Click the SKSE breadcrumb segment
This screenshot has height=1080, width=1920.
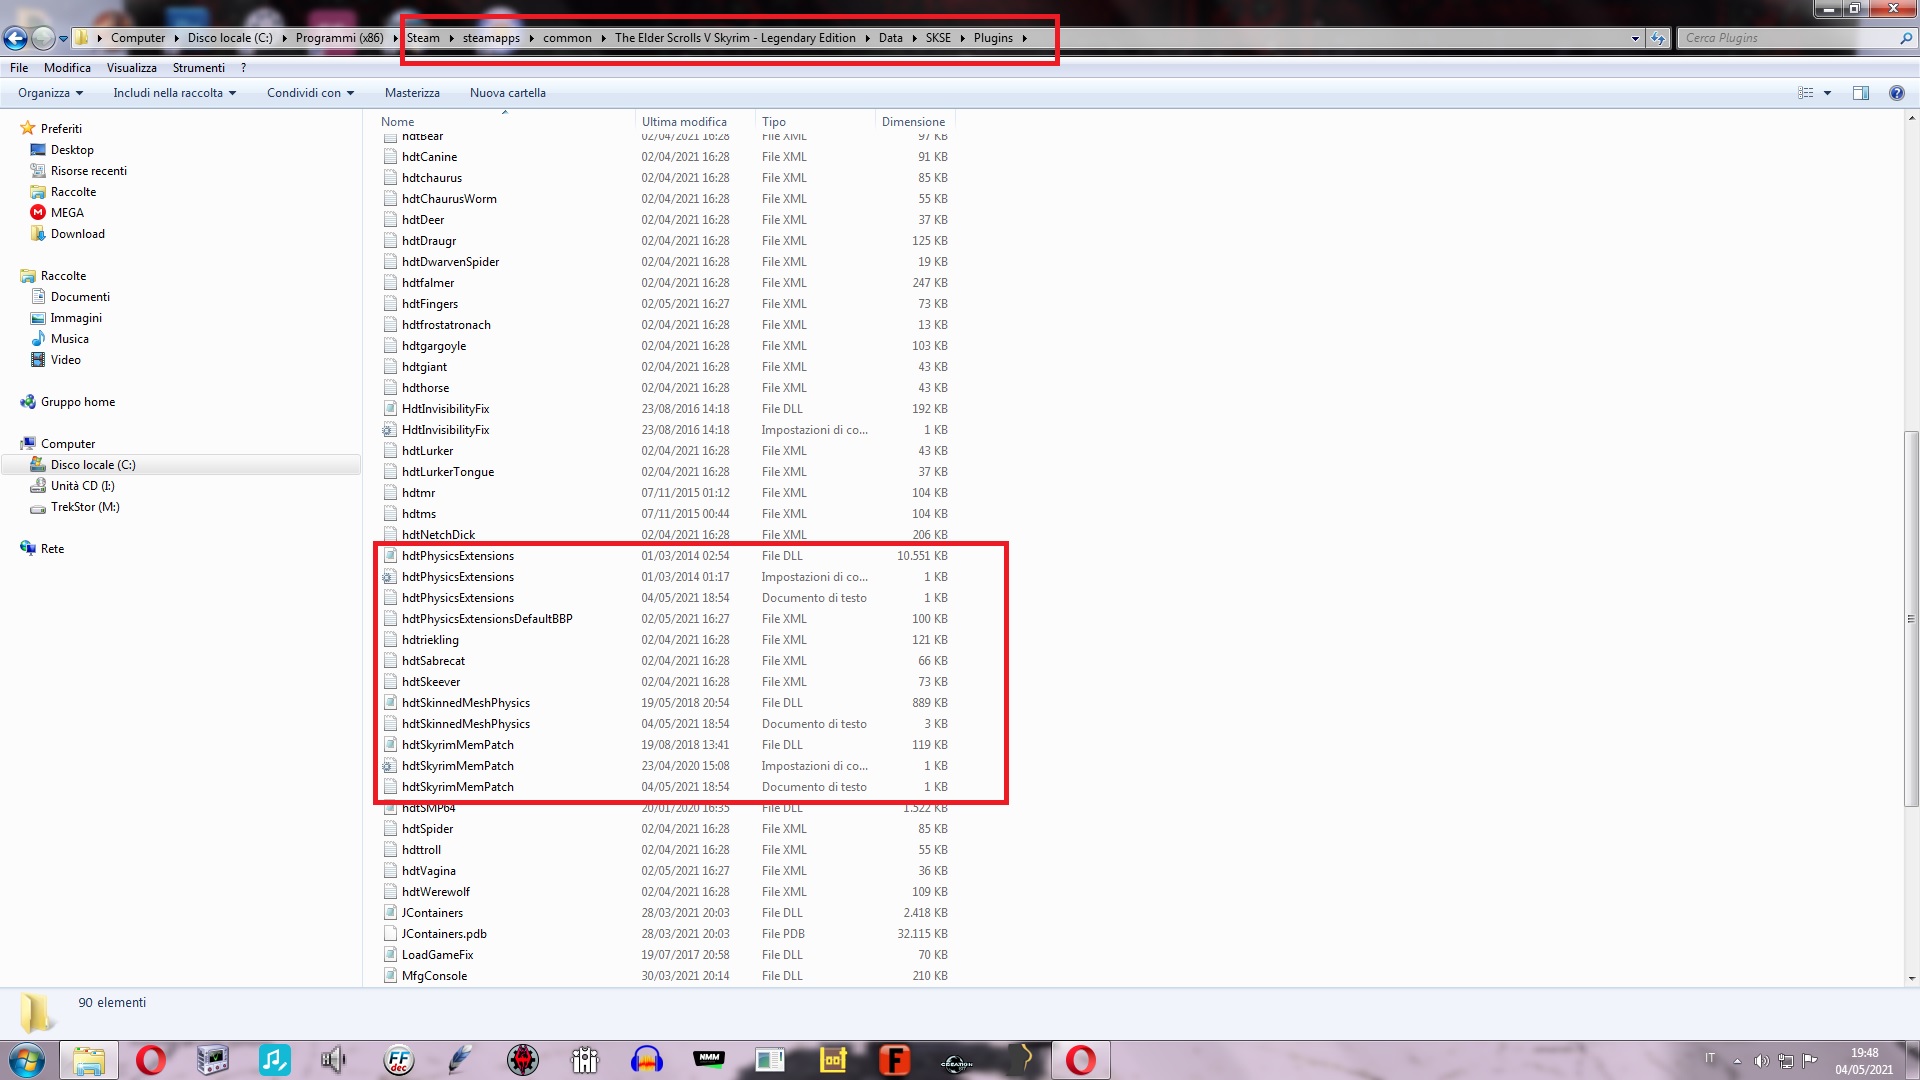(938, 38)
